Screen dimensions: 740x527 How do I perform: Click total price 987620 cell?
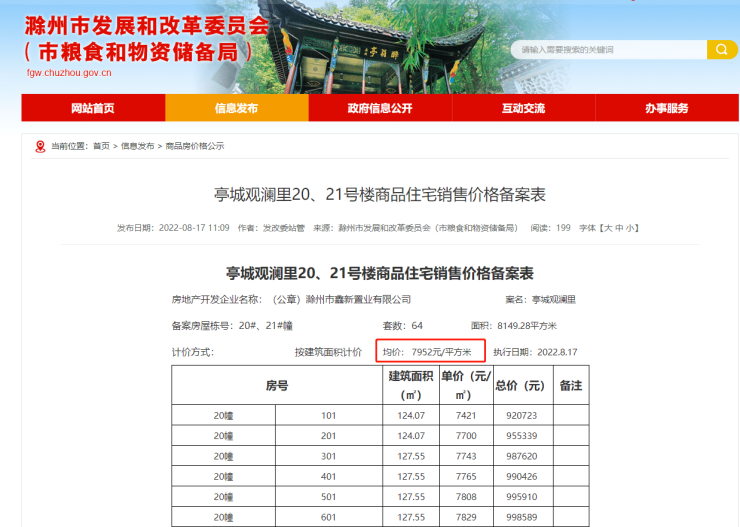point(522,456)
